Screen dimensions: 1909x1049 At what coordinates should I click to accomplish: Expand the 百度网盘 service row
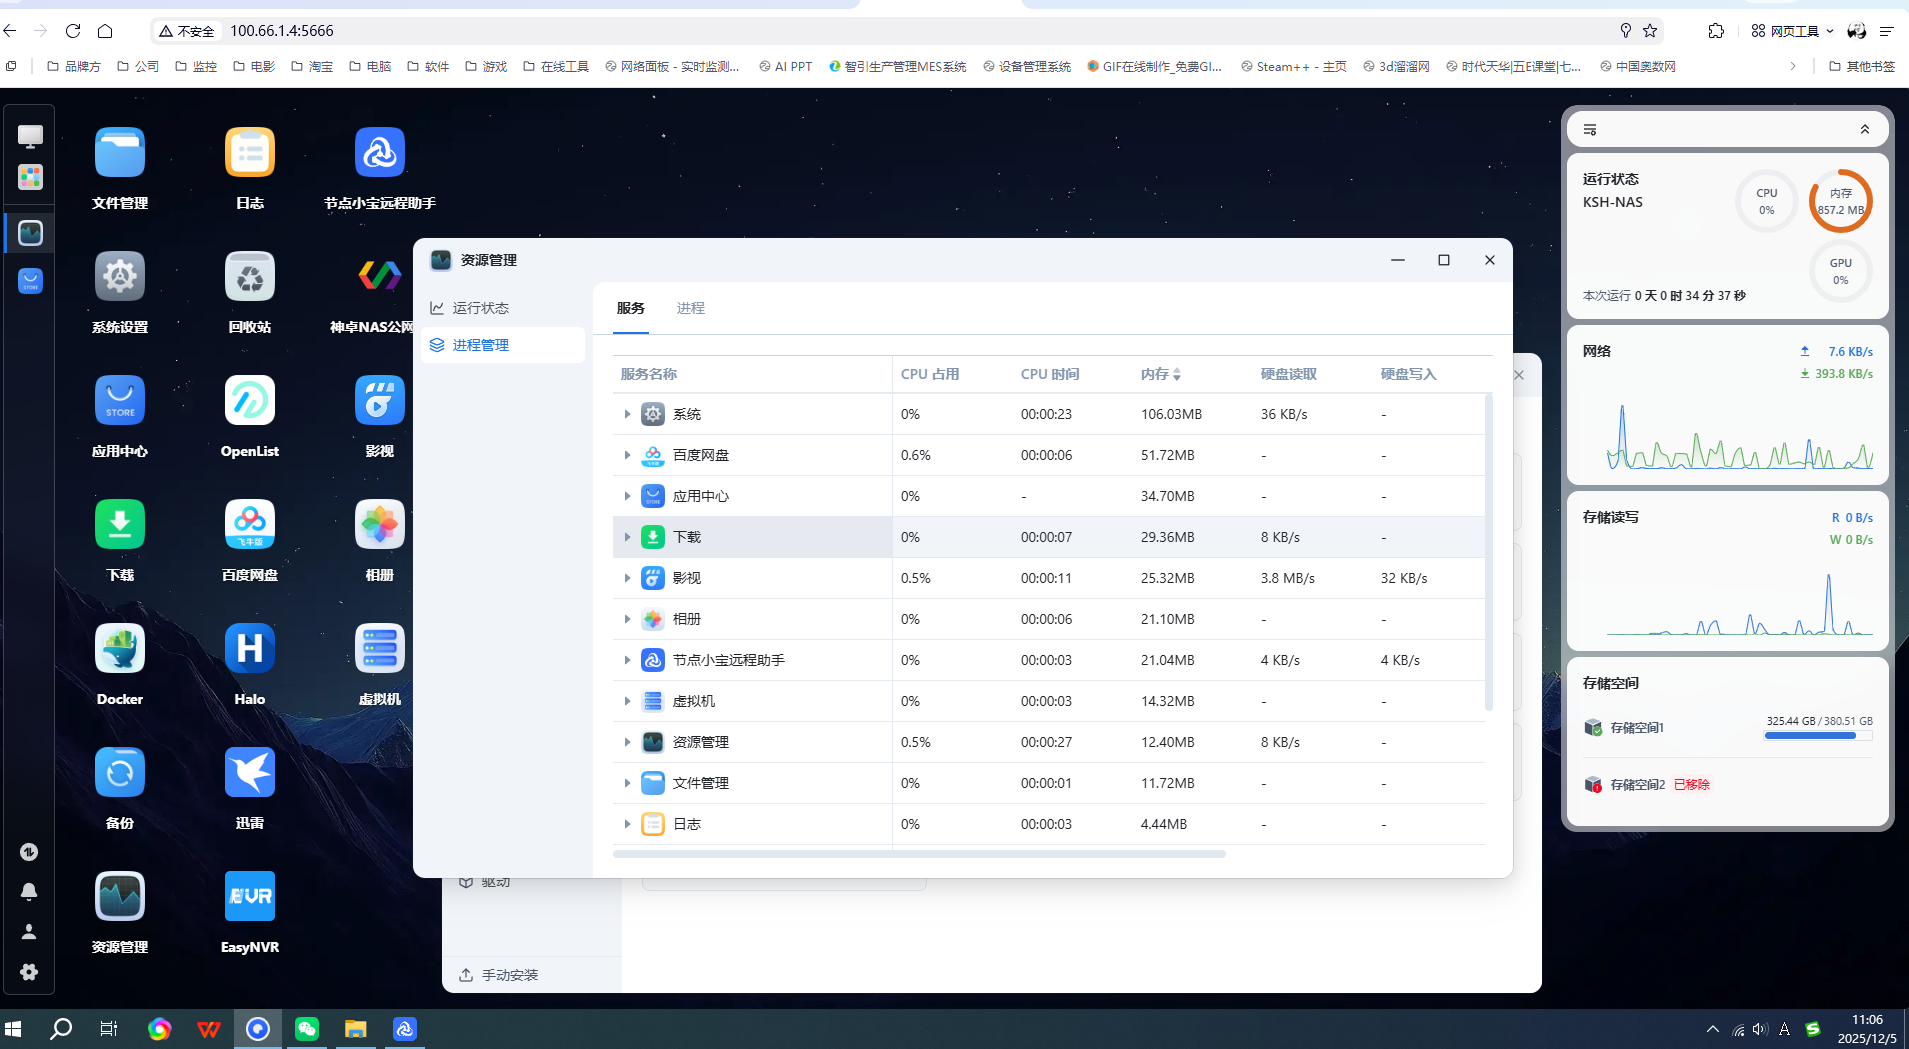tap(627, 455)
